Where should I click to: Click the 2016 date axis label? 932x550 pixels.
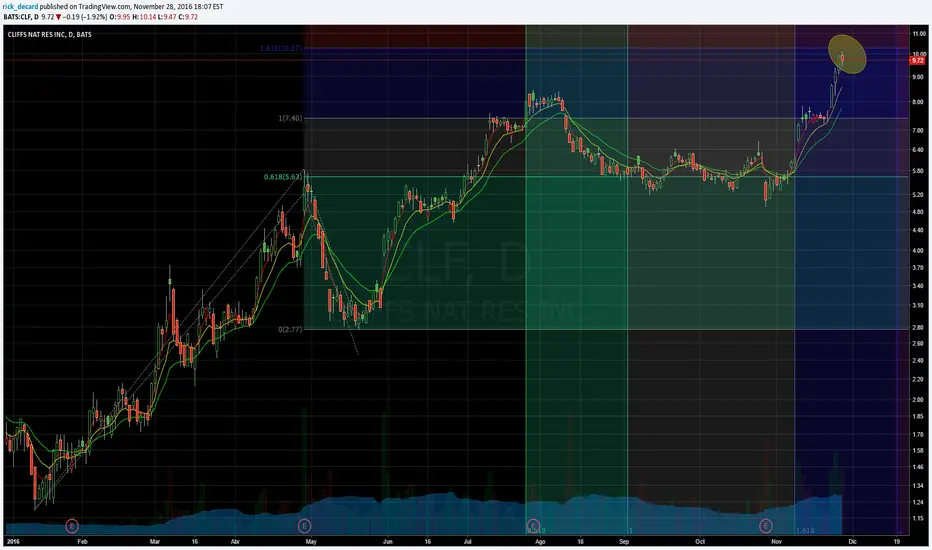(12, 542)
